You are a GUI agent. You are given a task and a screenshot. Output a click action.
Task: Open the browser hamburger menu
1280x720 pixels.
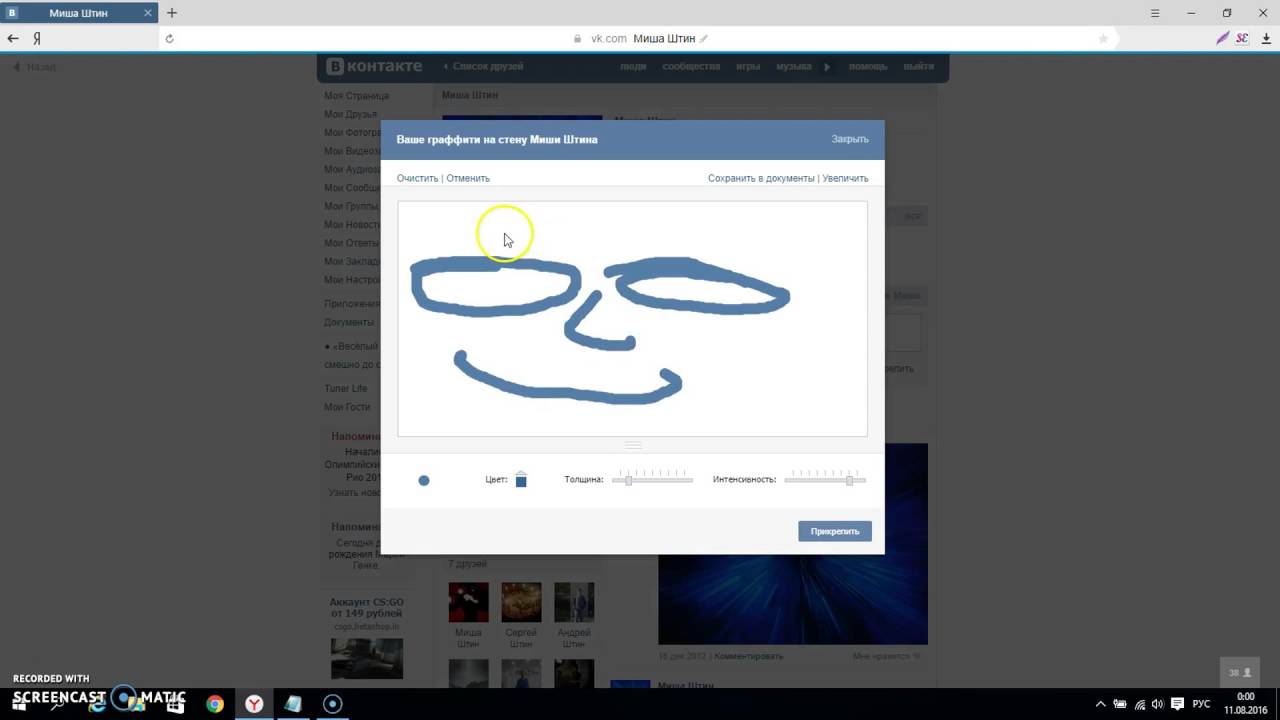pyautogui.click(x=1155, y=13)
